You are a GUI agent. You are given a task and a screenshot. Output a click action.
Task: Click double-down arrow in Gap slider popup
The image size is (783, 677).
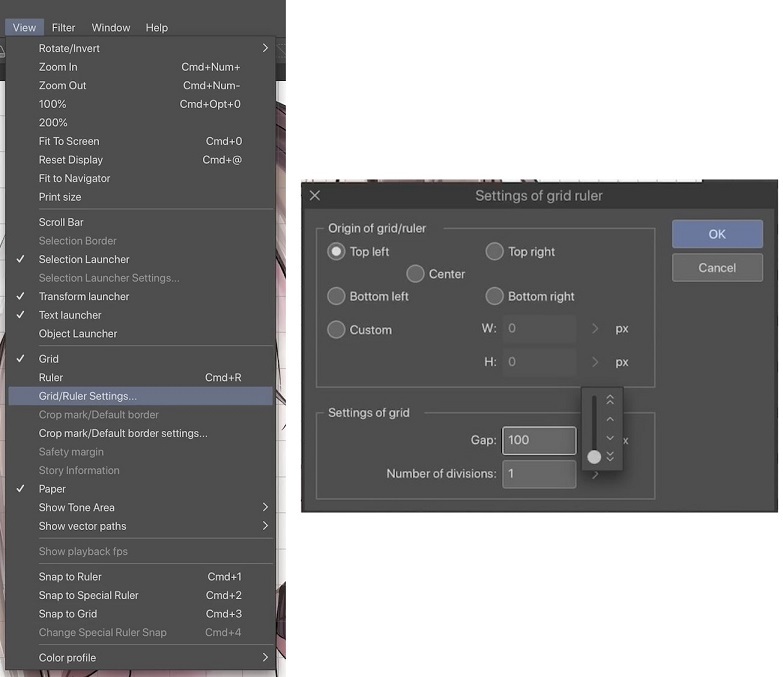(610, 456)
